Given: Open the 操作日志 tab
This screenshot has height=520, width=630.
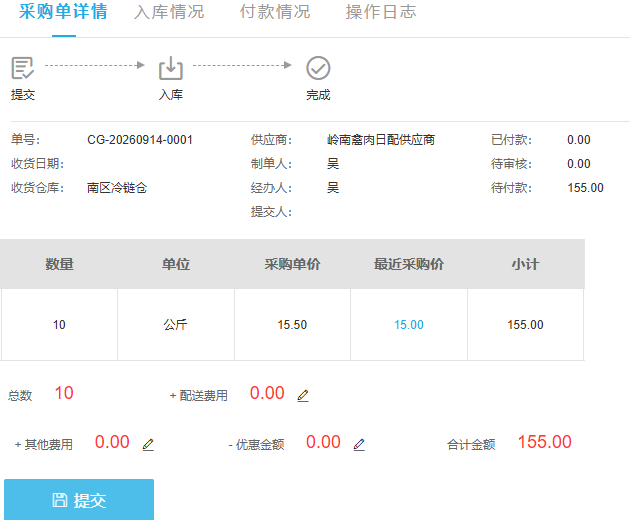Looking at the screenshot, I should pyautogui.click(x=381, y=12).
